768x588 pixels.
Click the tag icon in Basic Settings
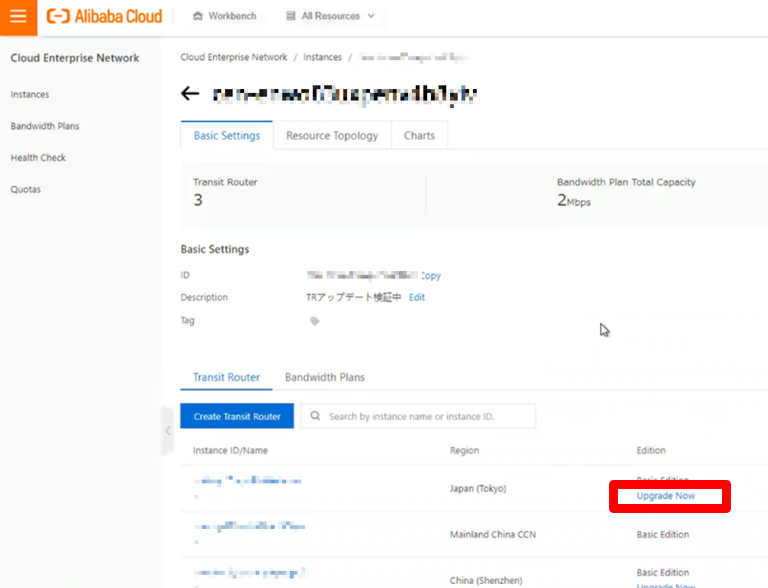pyautogui.click(x=315, y=321)
